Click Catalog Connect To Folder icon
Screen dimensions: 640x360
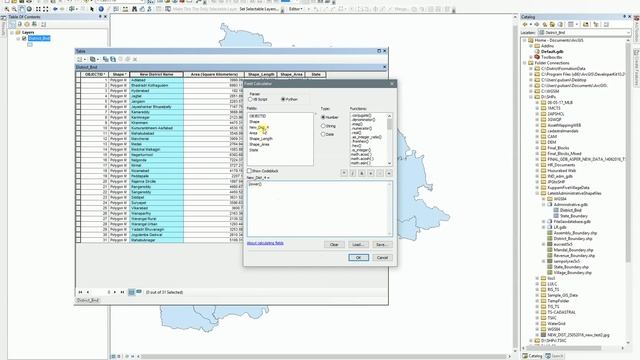(586, 24)
